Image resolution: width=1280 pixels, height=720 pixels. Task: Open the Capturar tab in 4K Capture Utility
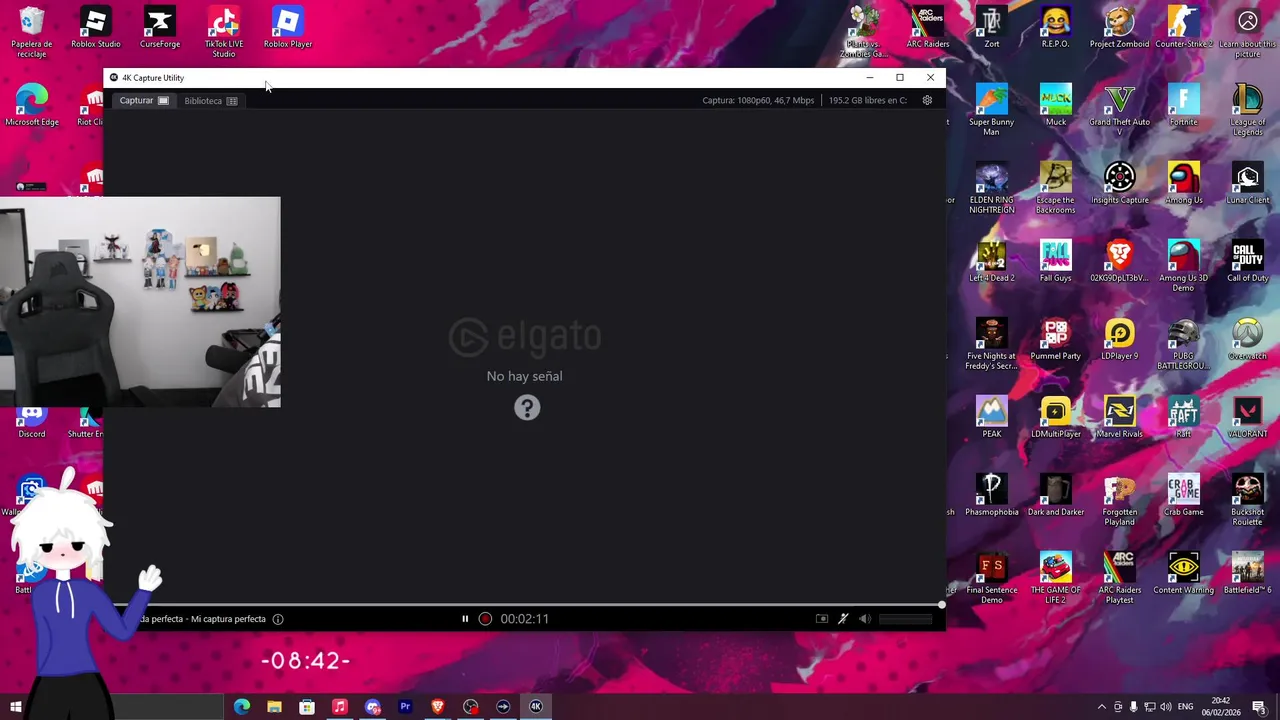point(144,100)
